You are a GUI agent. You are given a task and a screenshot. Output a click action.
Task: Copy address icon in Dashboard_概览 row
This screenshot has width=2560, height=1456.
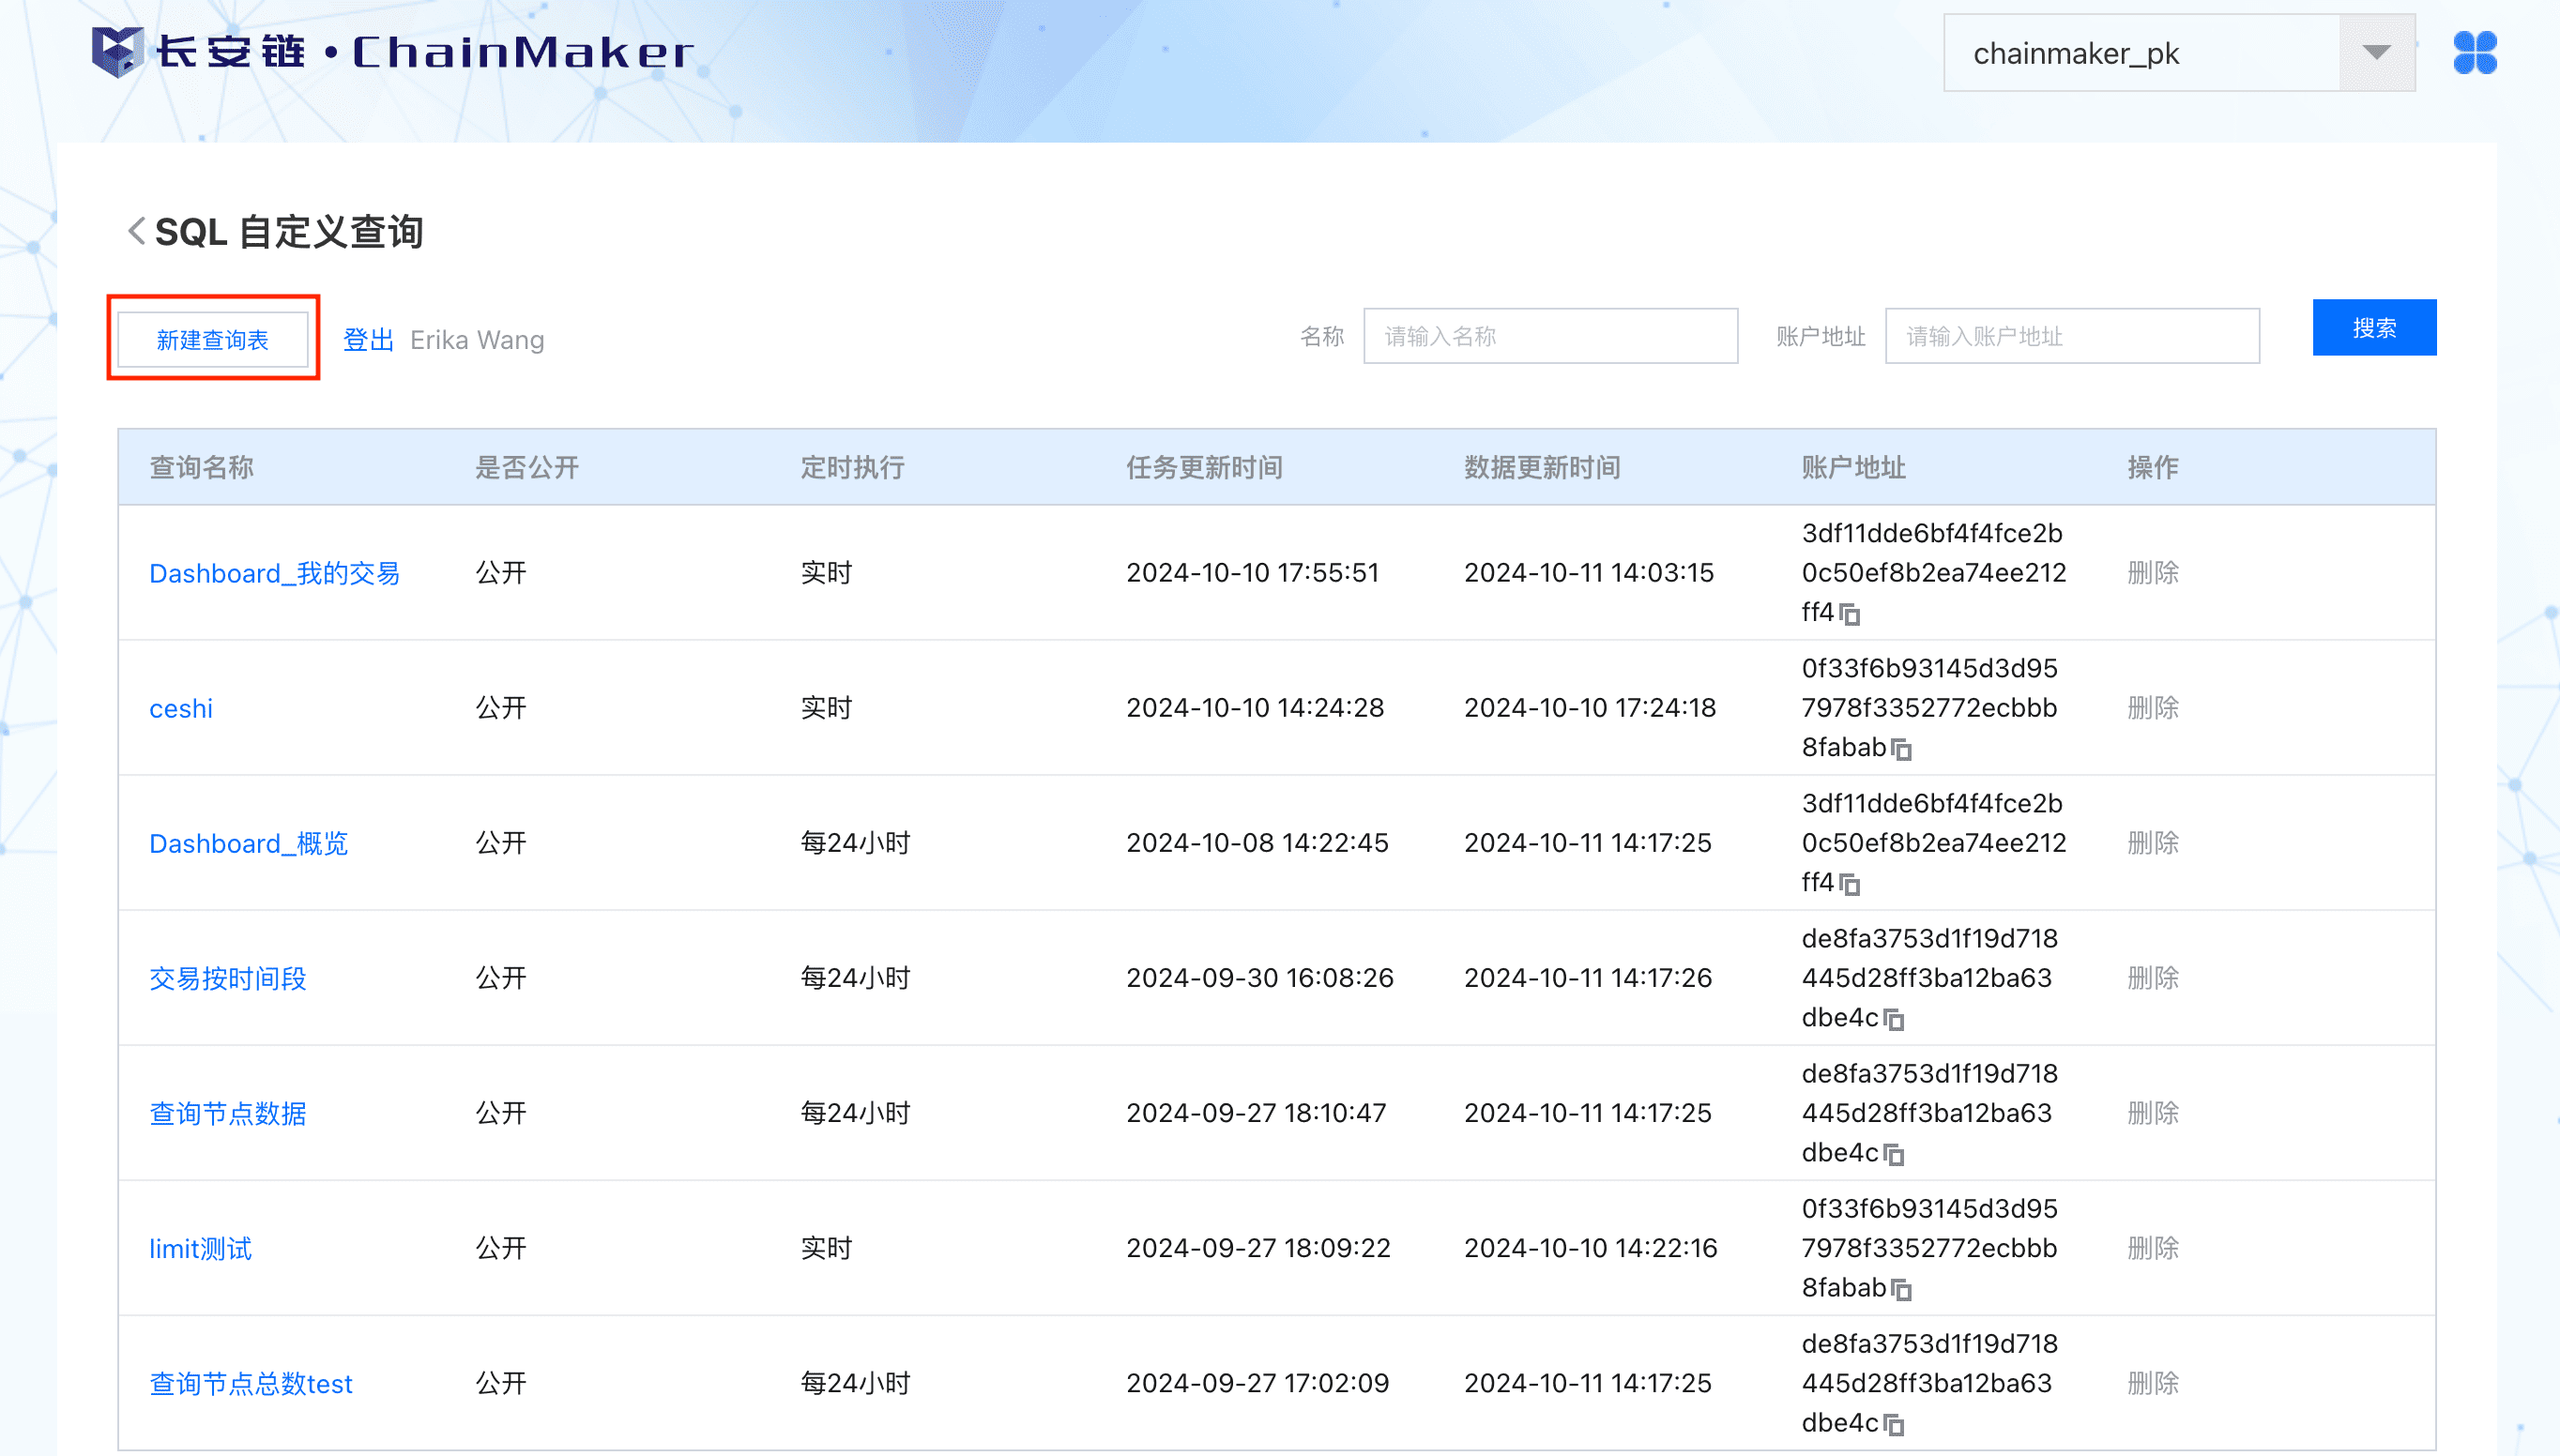coord(1850,884)
